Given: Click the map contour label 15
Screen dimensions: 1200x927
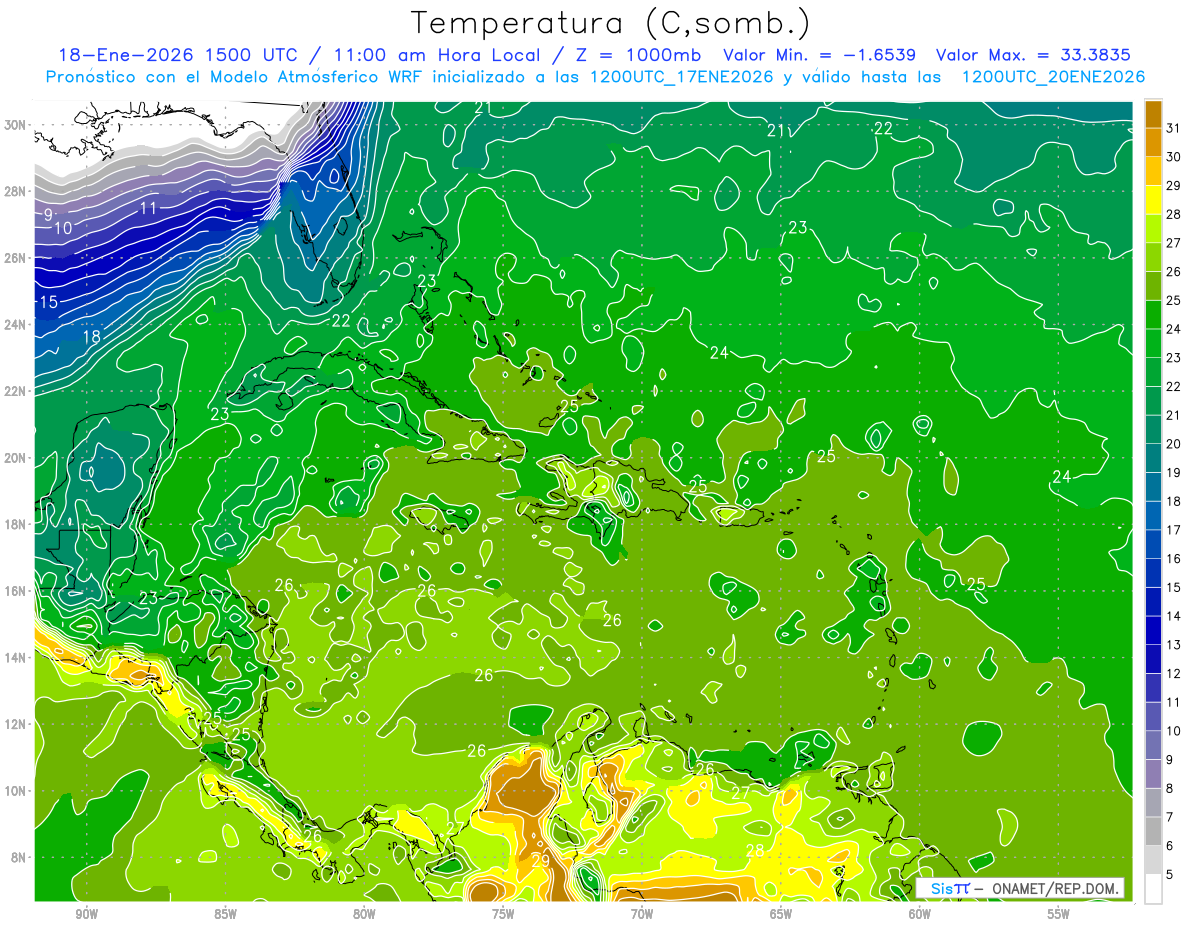Looking at the screenshot, I should [48, 302].
